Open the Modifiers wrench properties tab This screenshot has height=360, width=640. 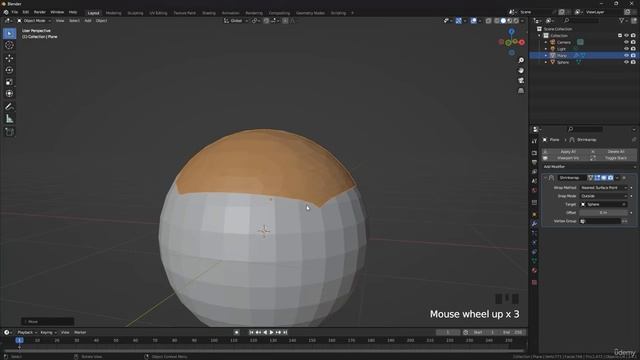pyautogui.click(x=534, y=224)
